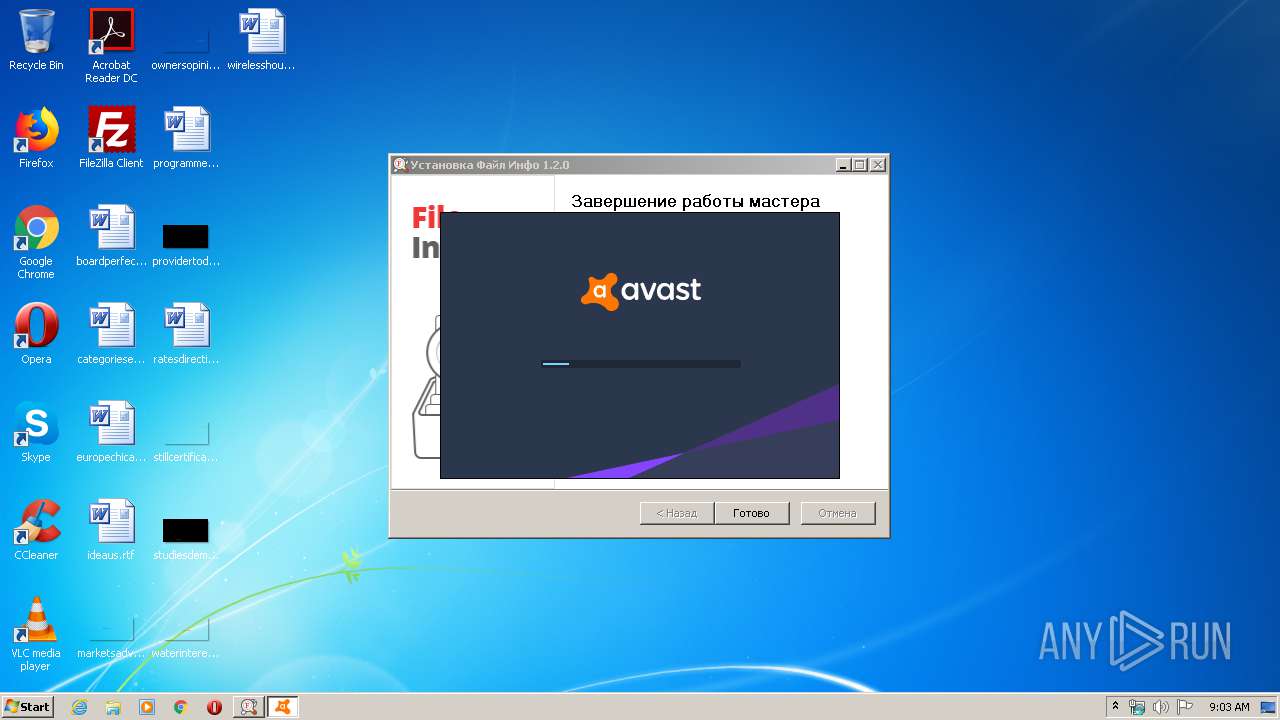Open the Action Center flag icon

point(1185,707)
